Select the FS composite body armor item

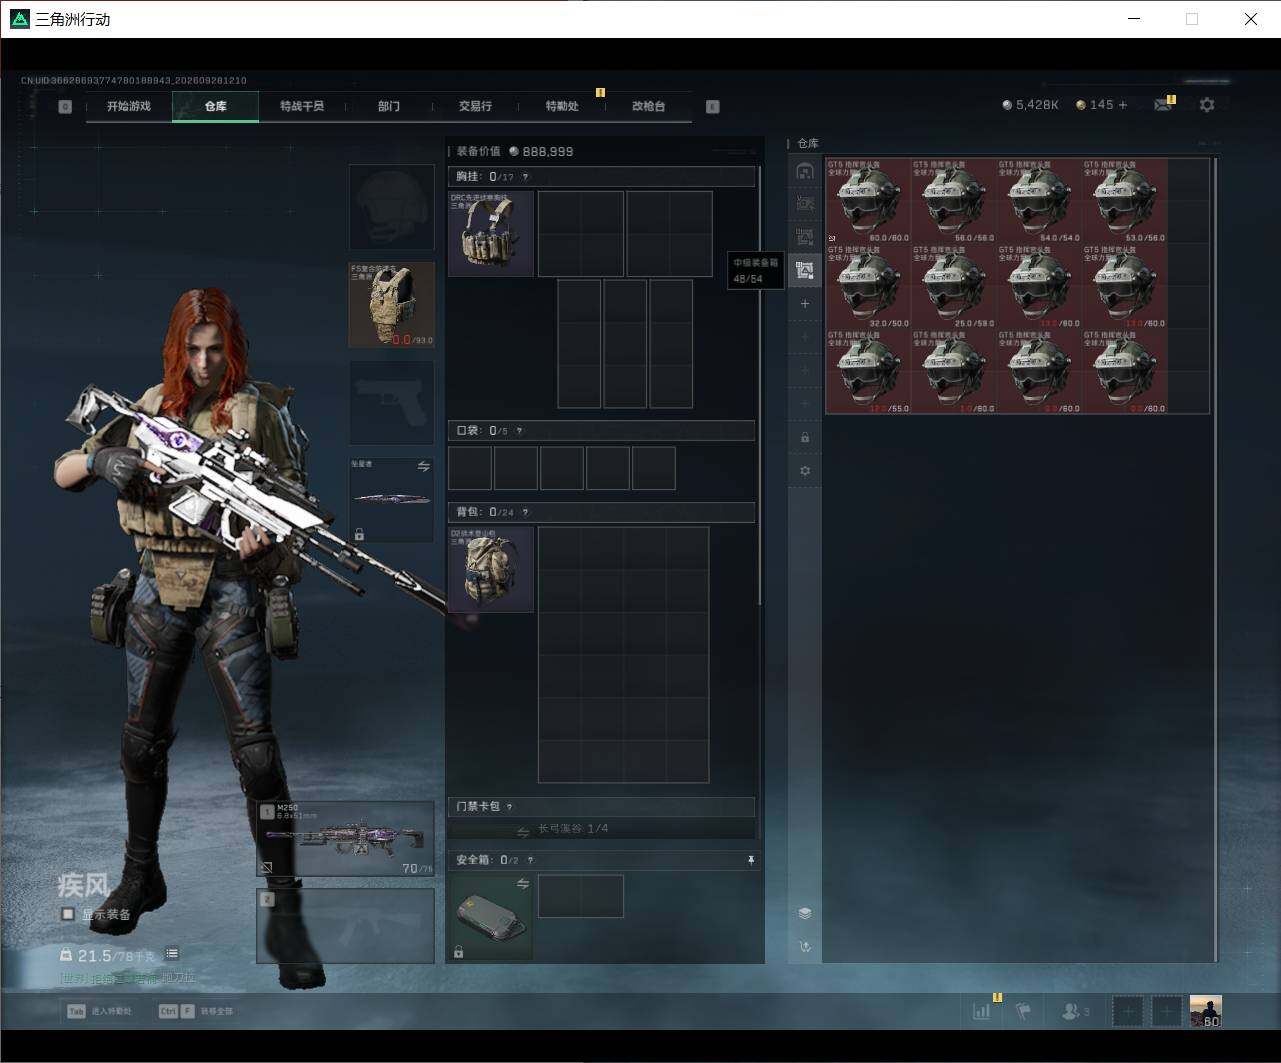pyautogui.click(x=392, y=305)
